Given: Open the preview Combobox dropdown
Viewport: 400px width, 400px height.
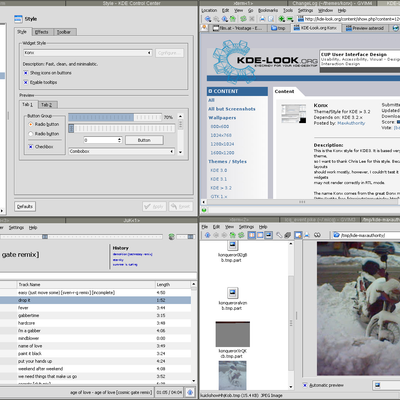Looking at the screenshot, I should 122,151.
